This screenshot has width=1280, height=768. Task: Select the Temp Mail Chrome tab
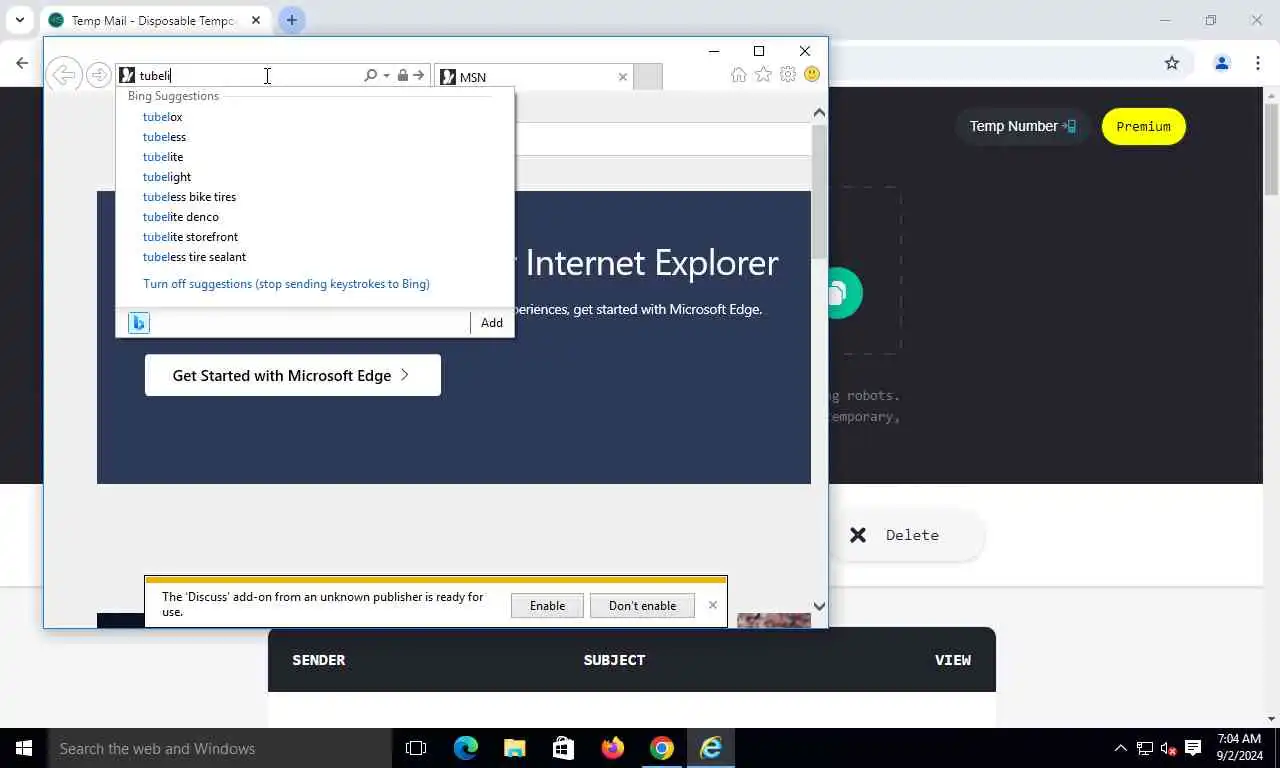(153, 20)
